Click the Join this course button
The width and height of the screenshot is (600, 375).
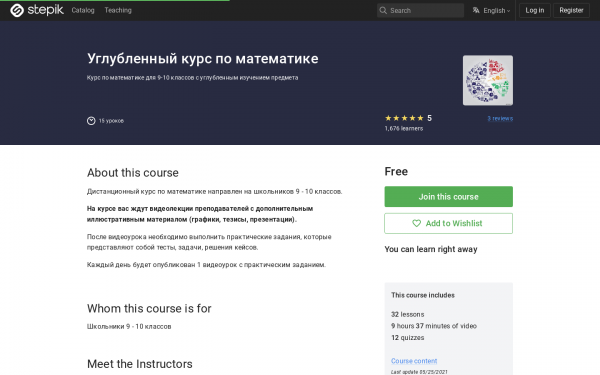point(448,197)
